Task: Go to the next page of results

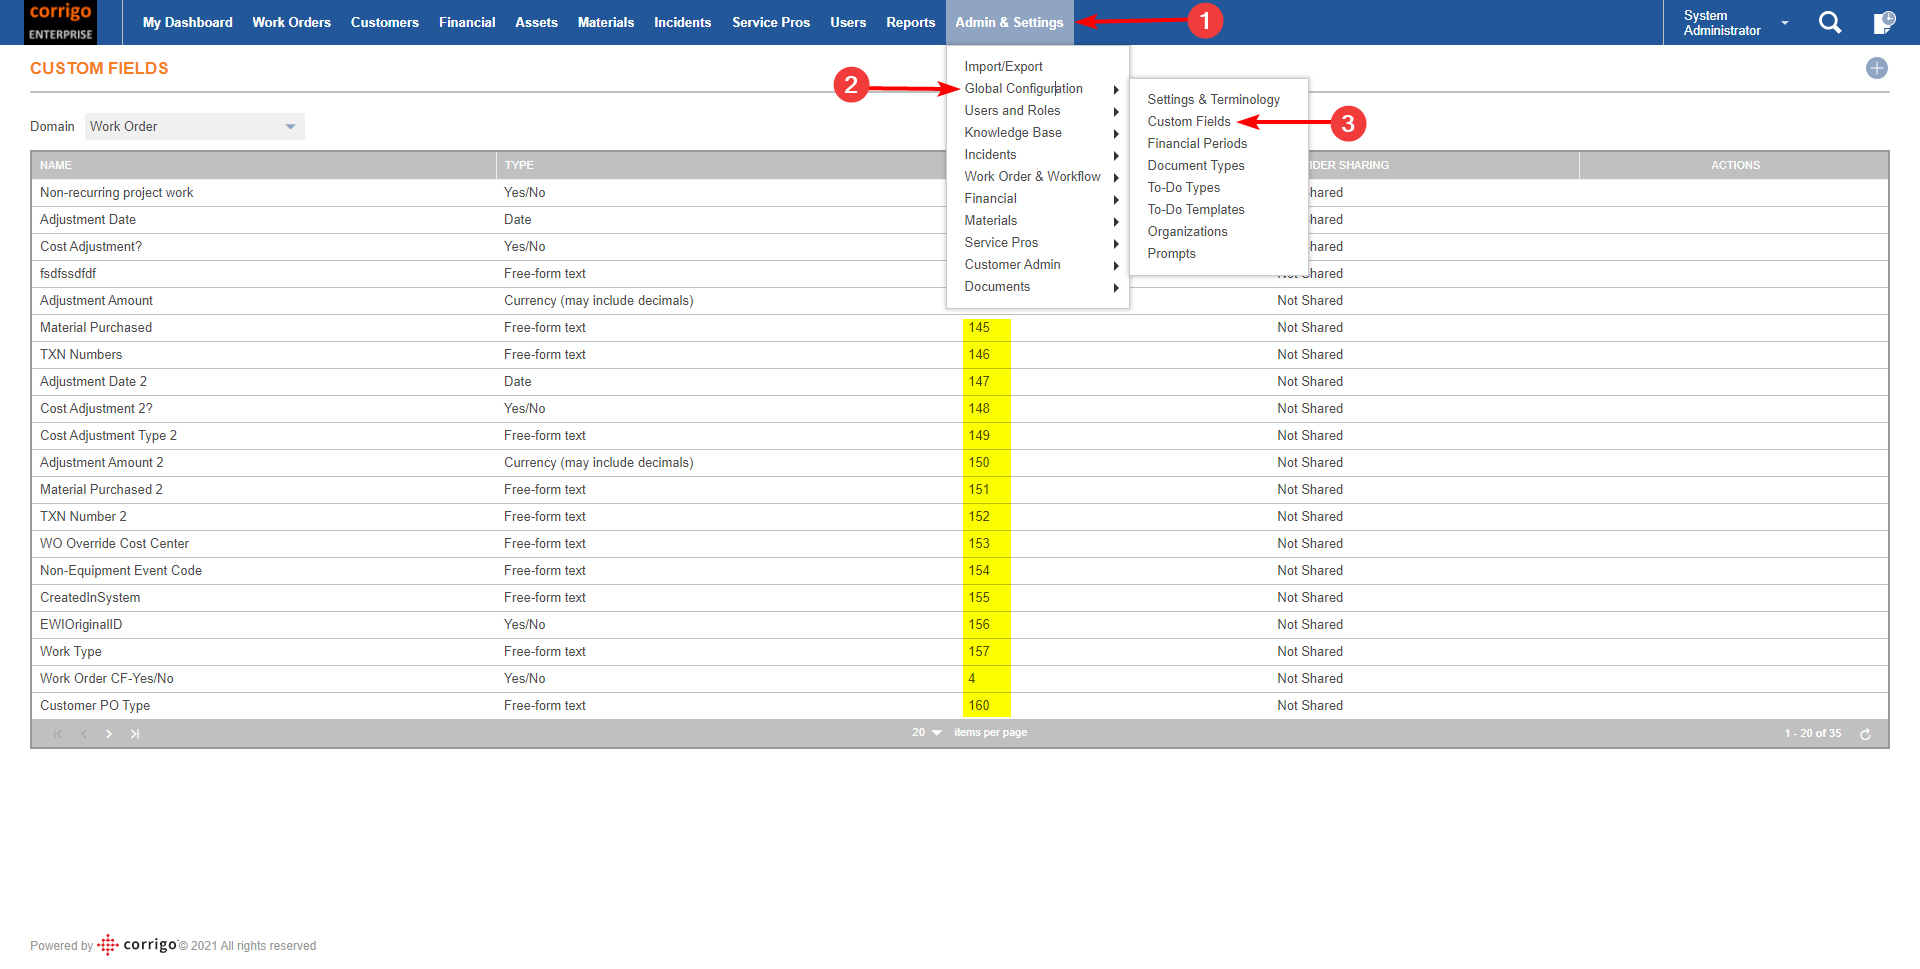Action: (109, 734)
